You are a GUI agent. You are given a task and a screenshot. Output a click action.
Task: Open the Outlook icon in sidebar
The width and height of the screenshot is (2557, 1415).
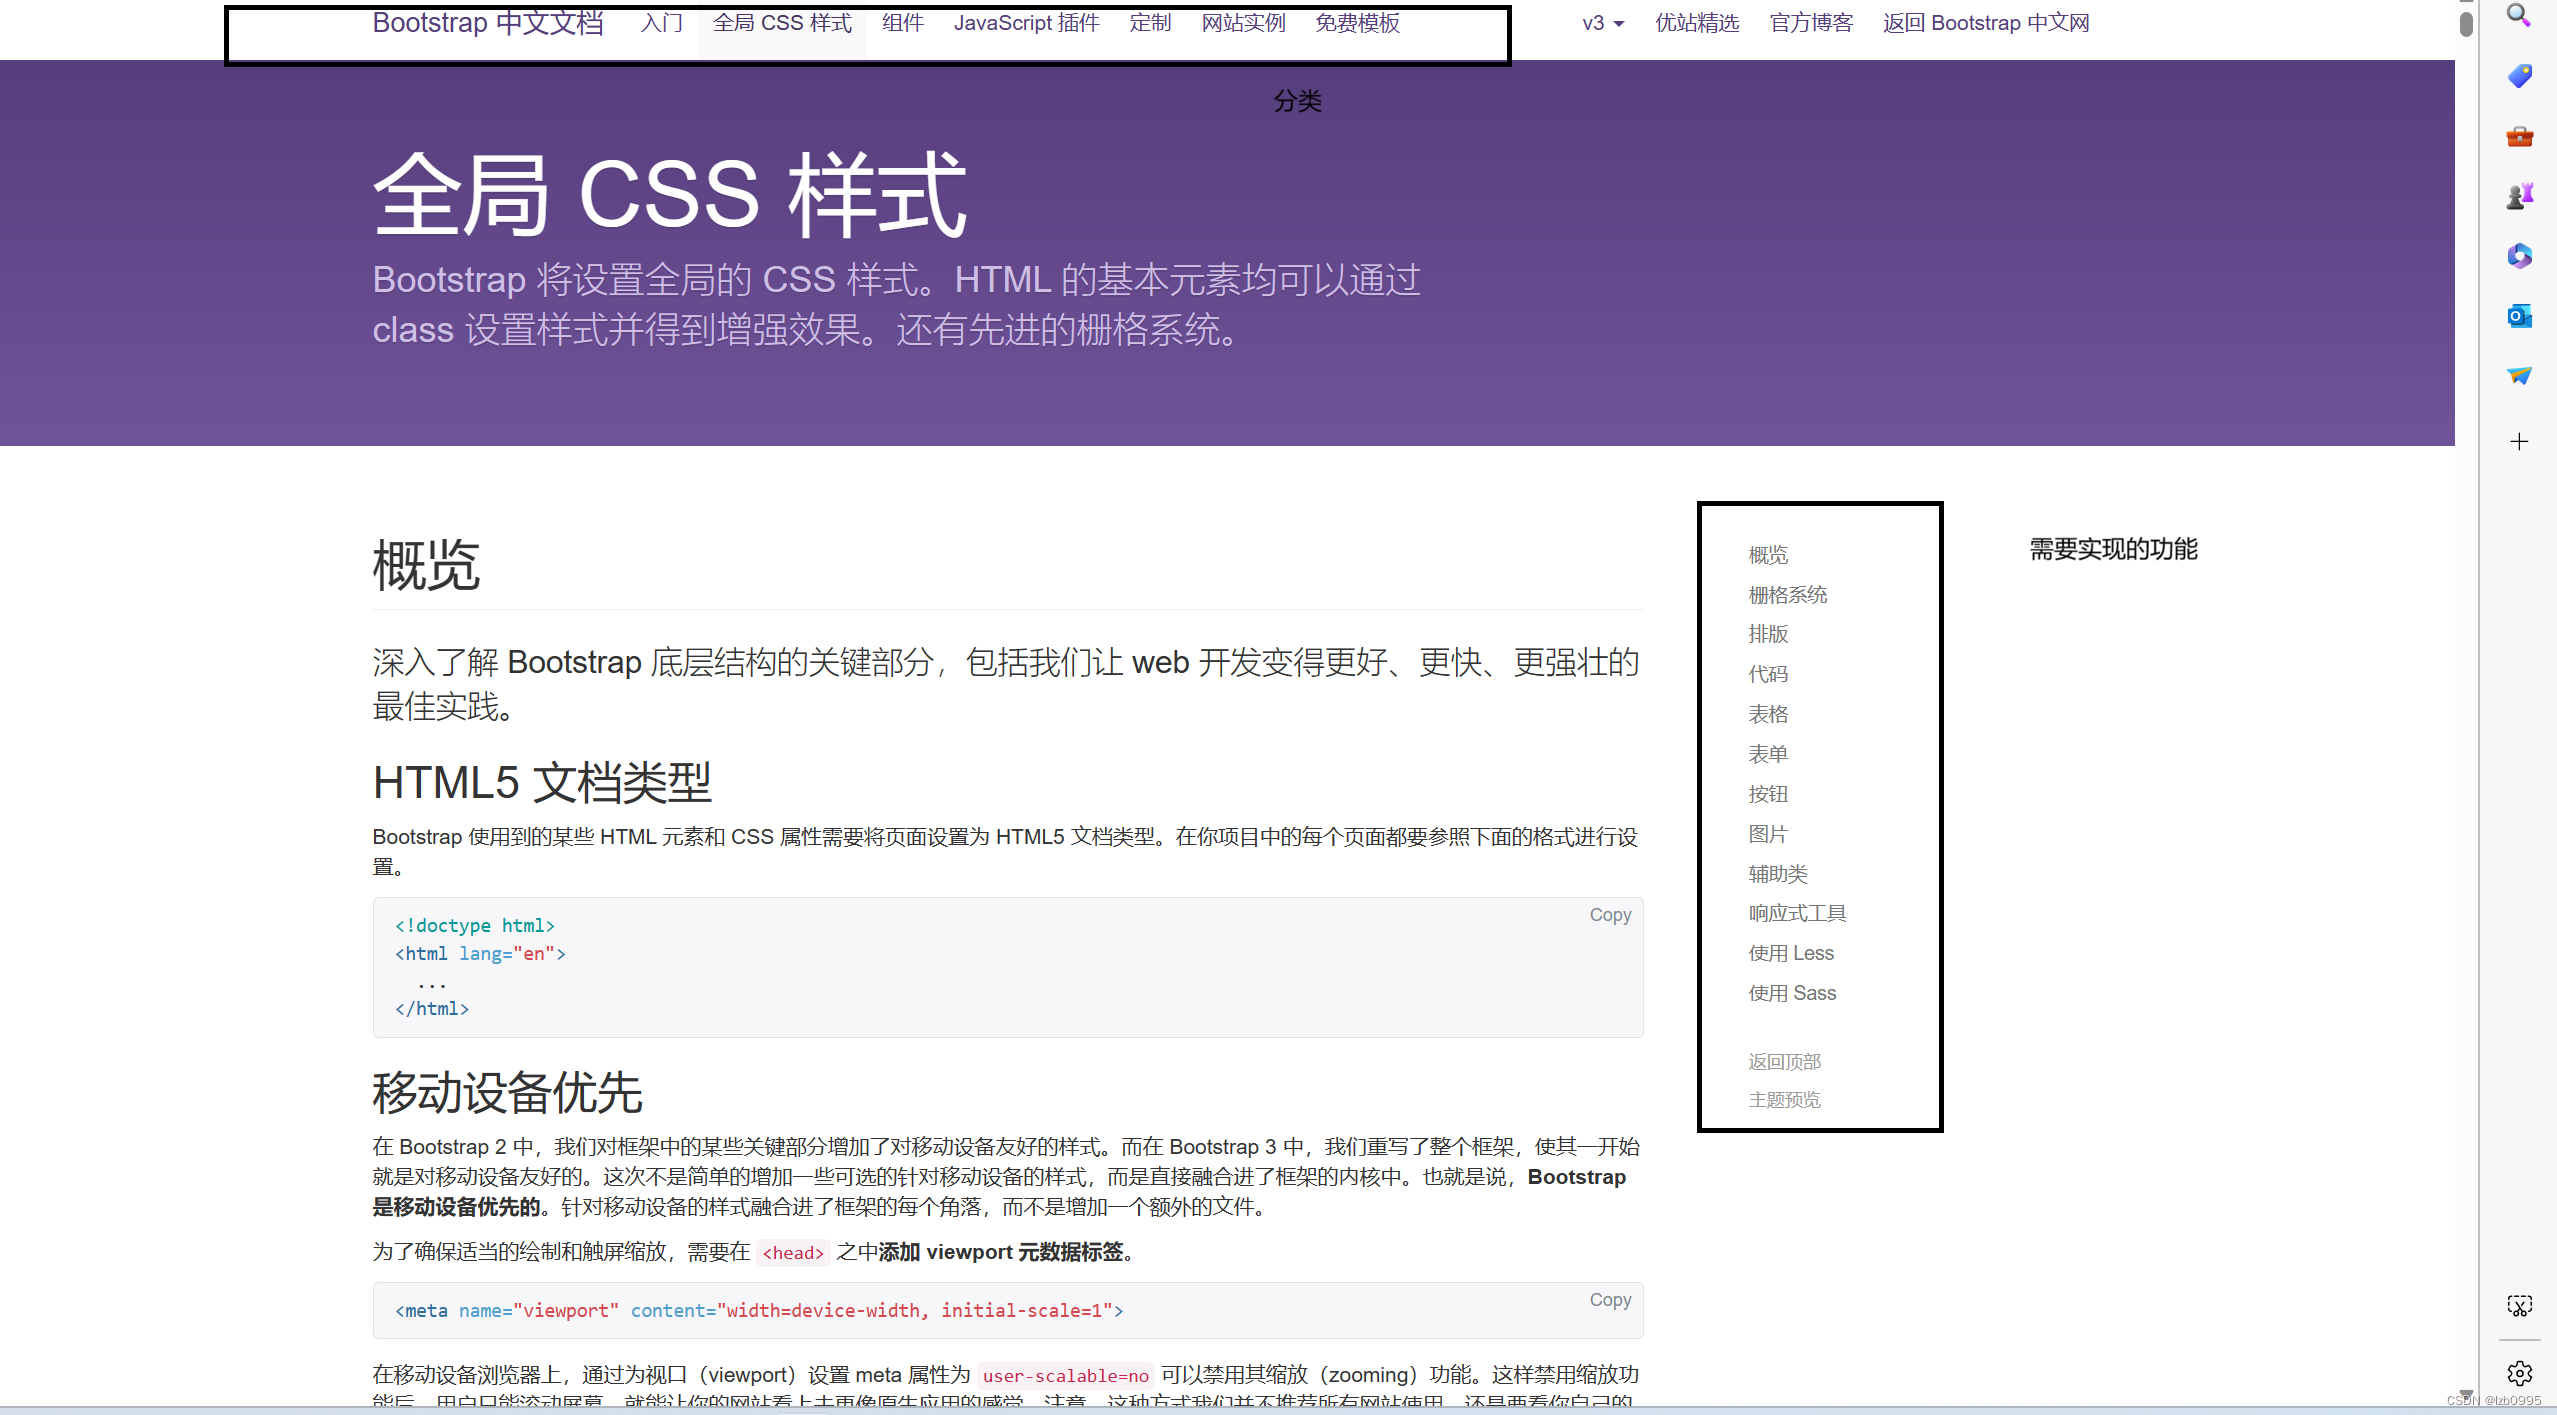2518,316
